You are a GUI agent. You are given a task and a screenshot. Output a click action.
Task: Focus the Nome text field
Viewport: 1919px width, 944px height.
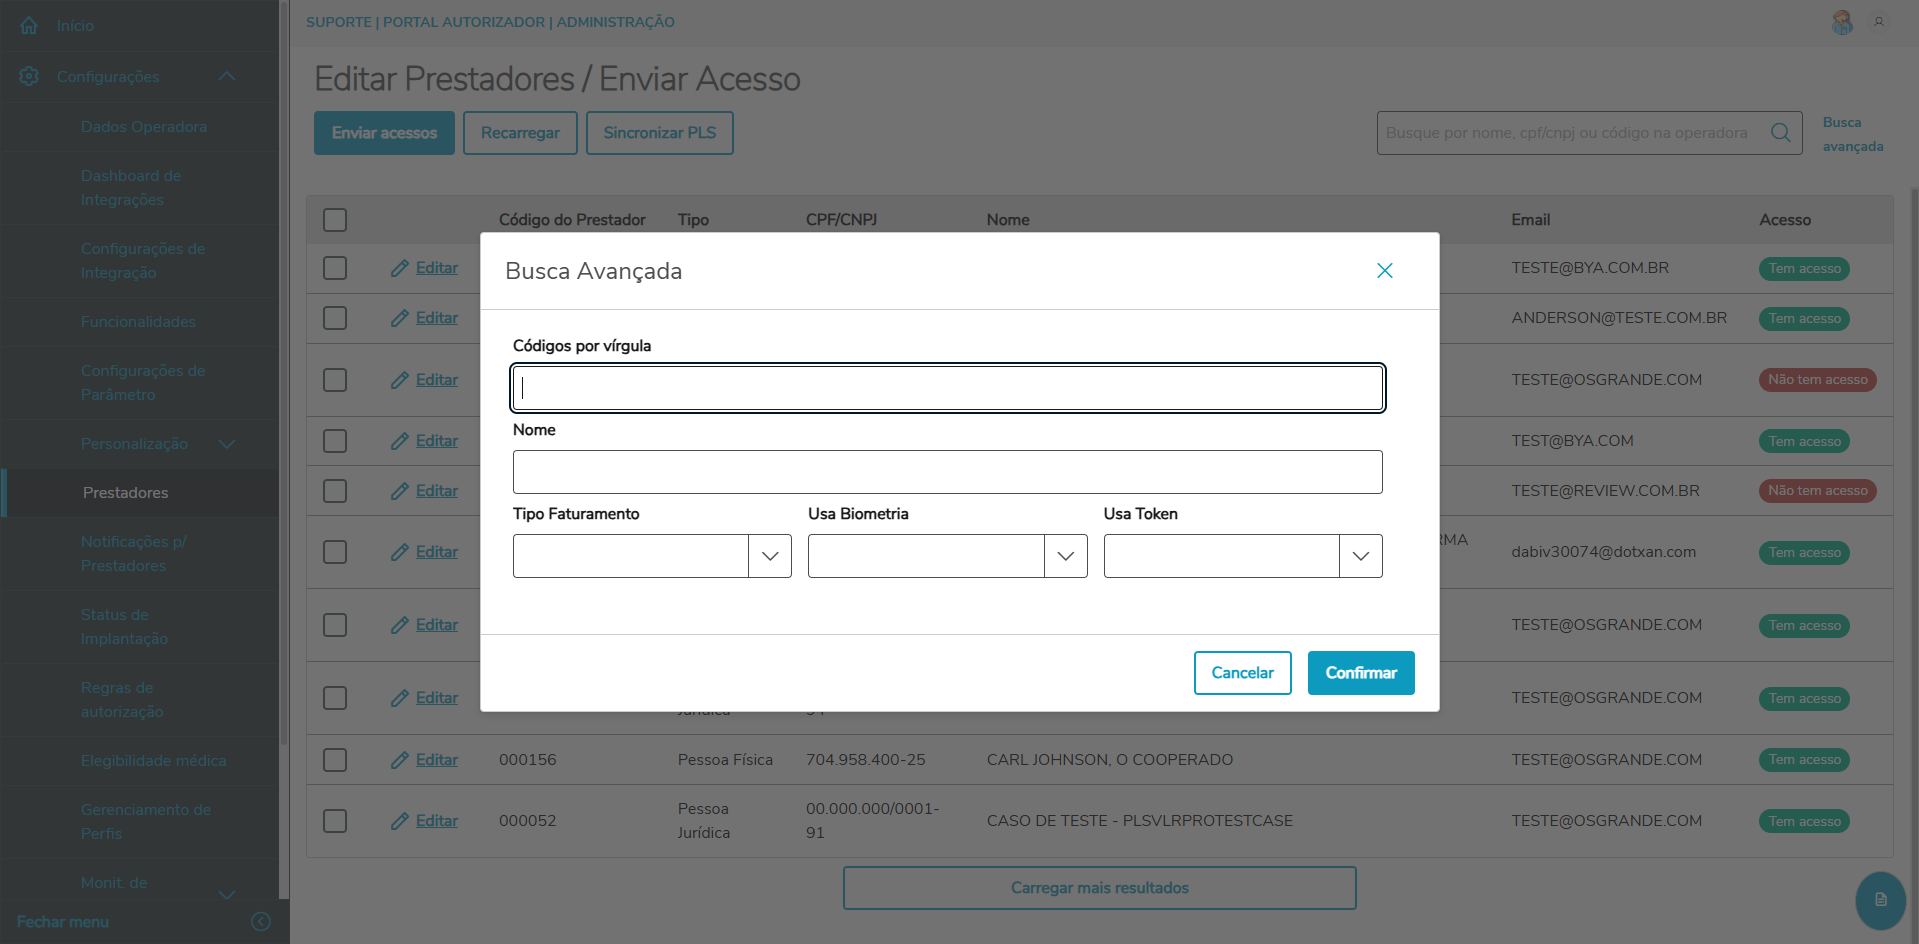tap(947, 472)
